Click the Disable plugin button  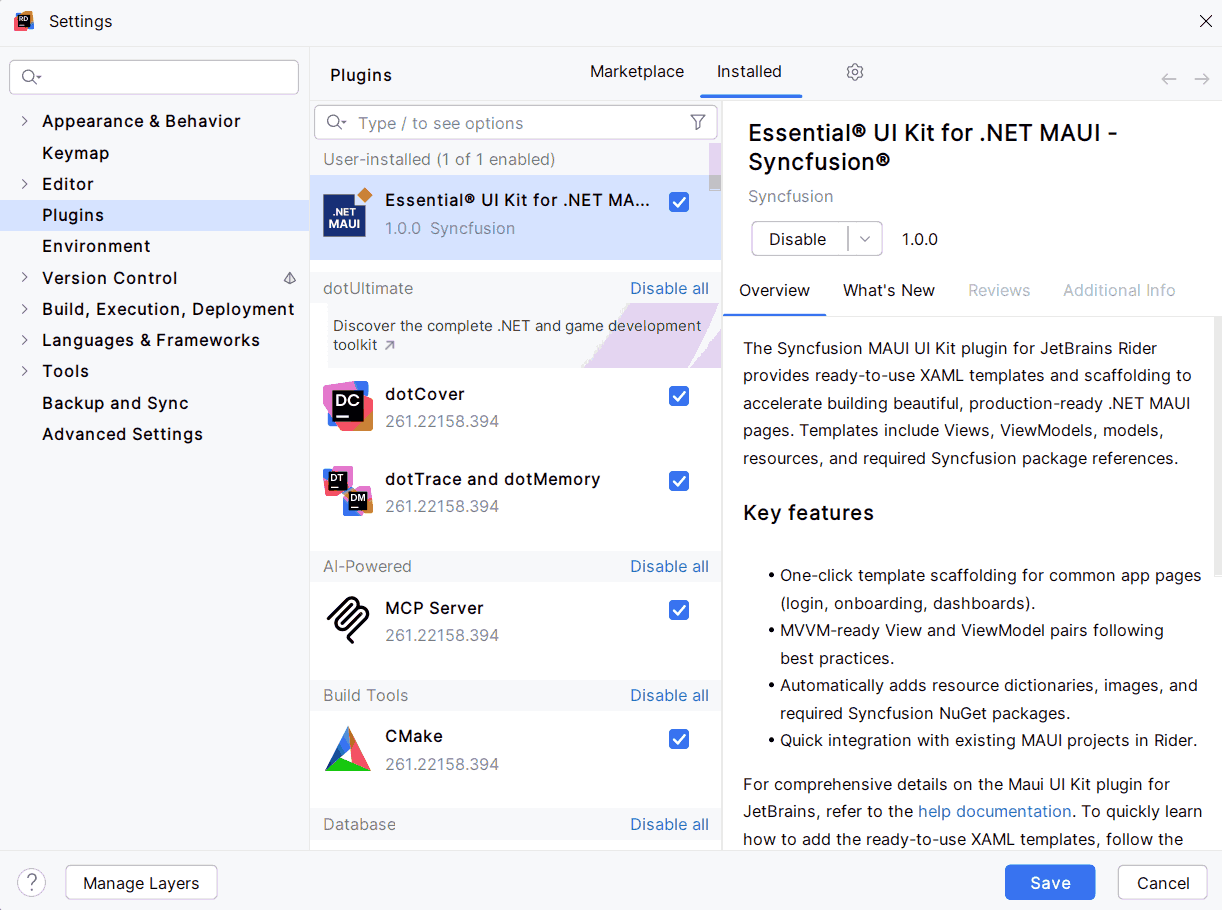[x=799, y=239]
